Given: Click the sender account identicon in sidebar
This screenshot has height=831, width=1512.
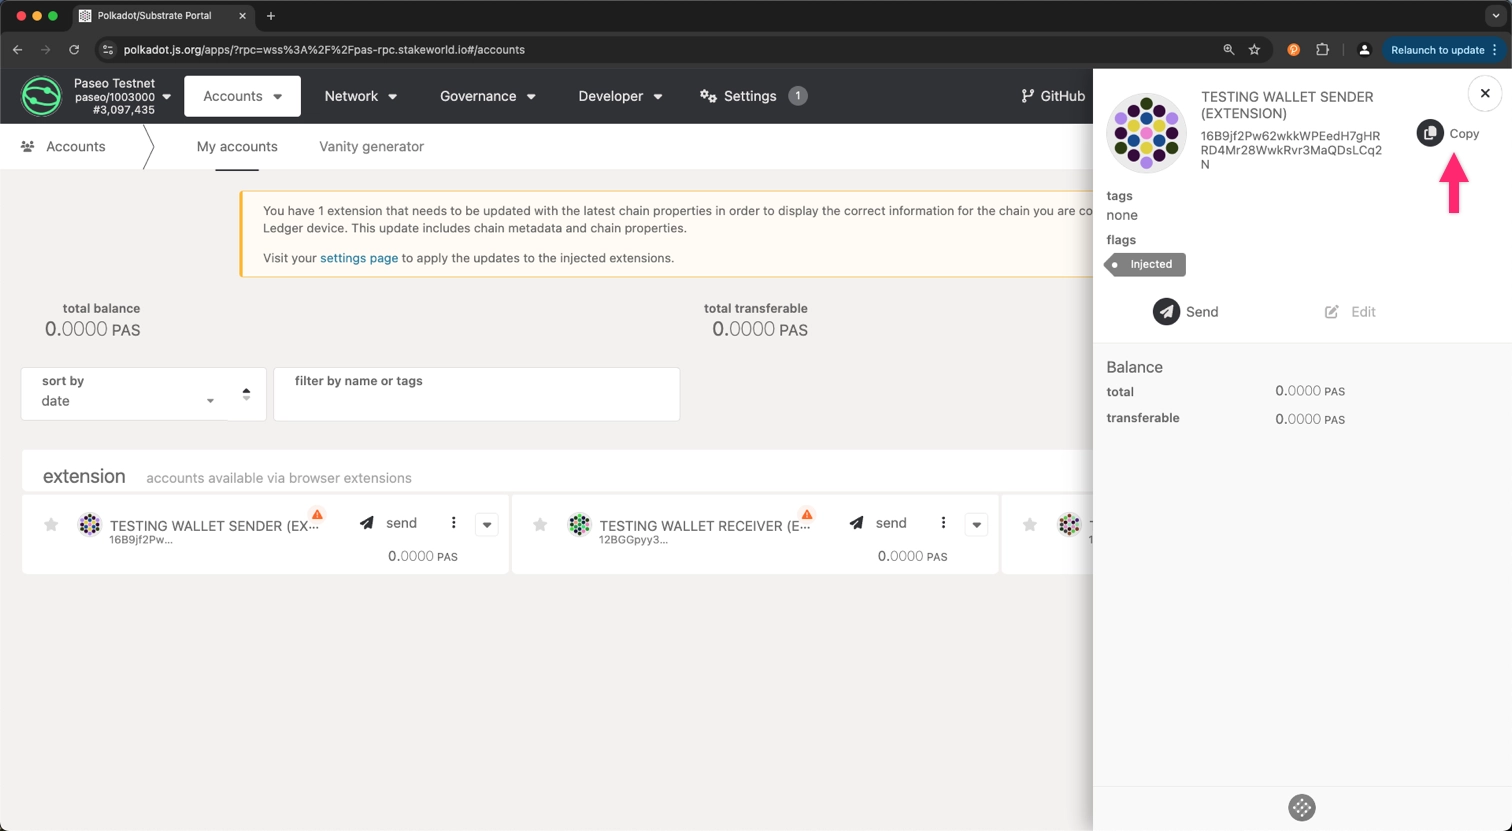Looking at the screenshot, I should coord(1146,133).
